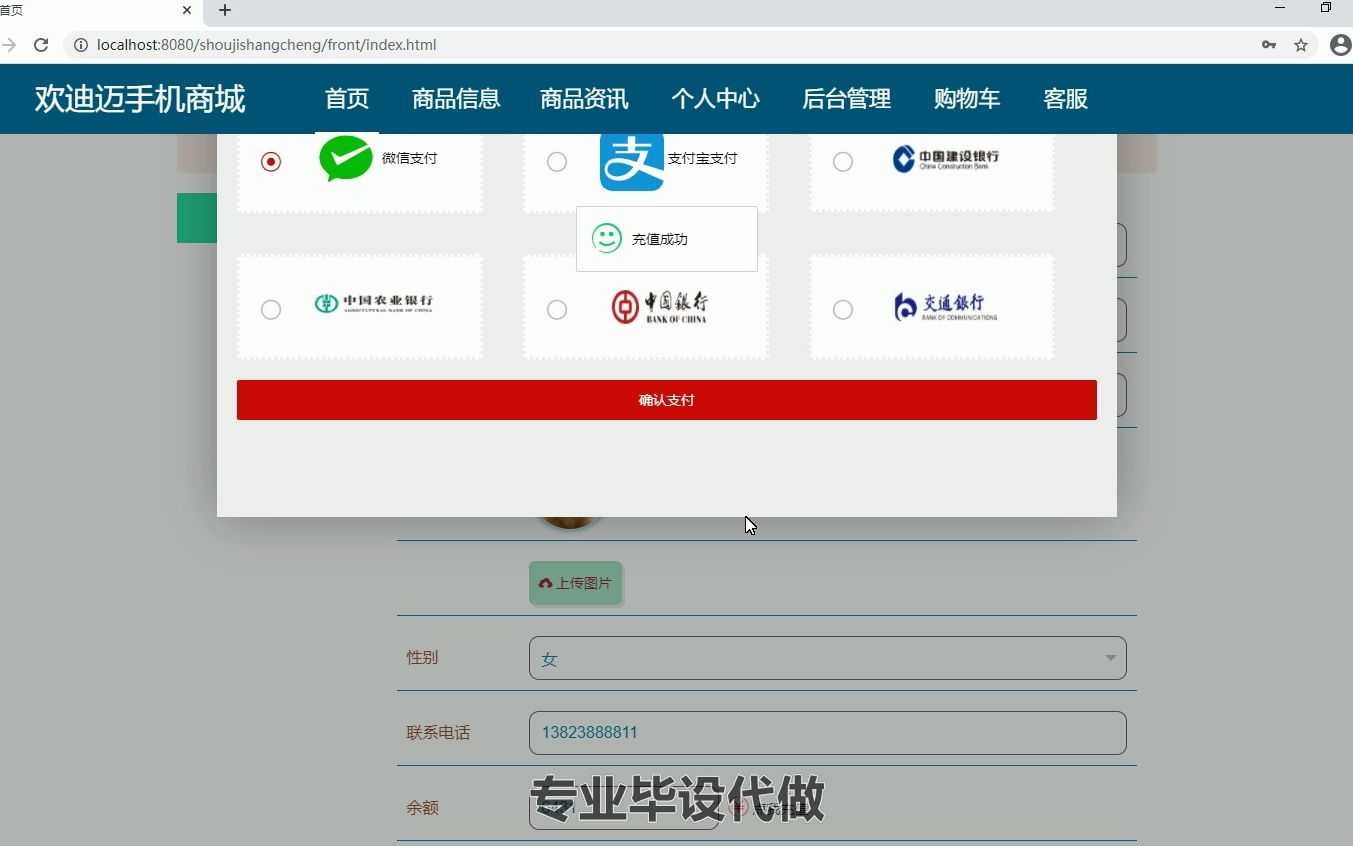Open the 客服 navigation item
Image resolution: width=1353 pixels, height=846 pixels.
pos(1065,99)
